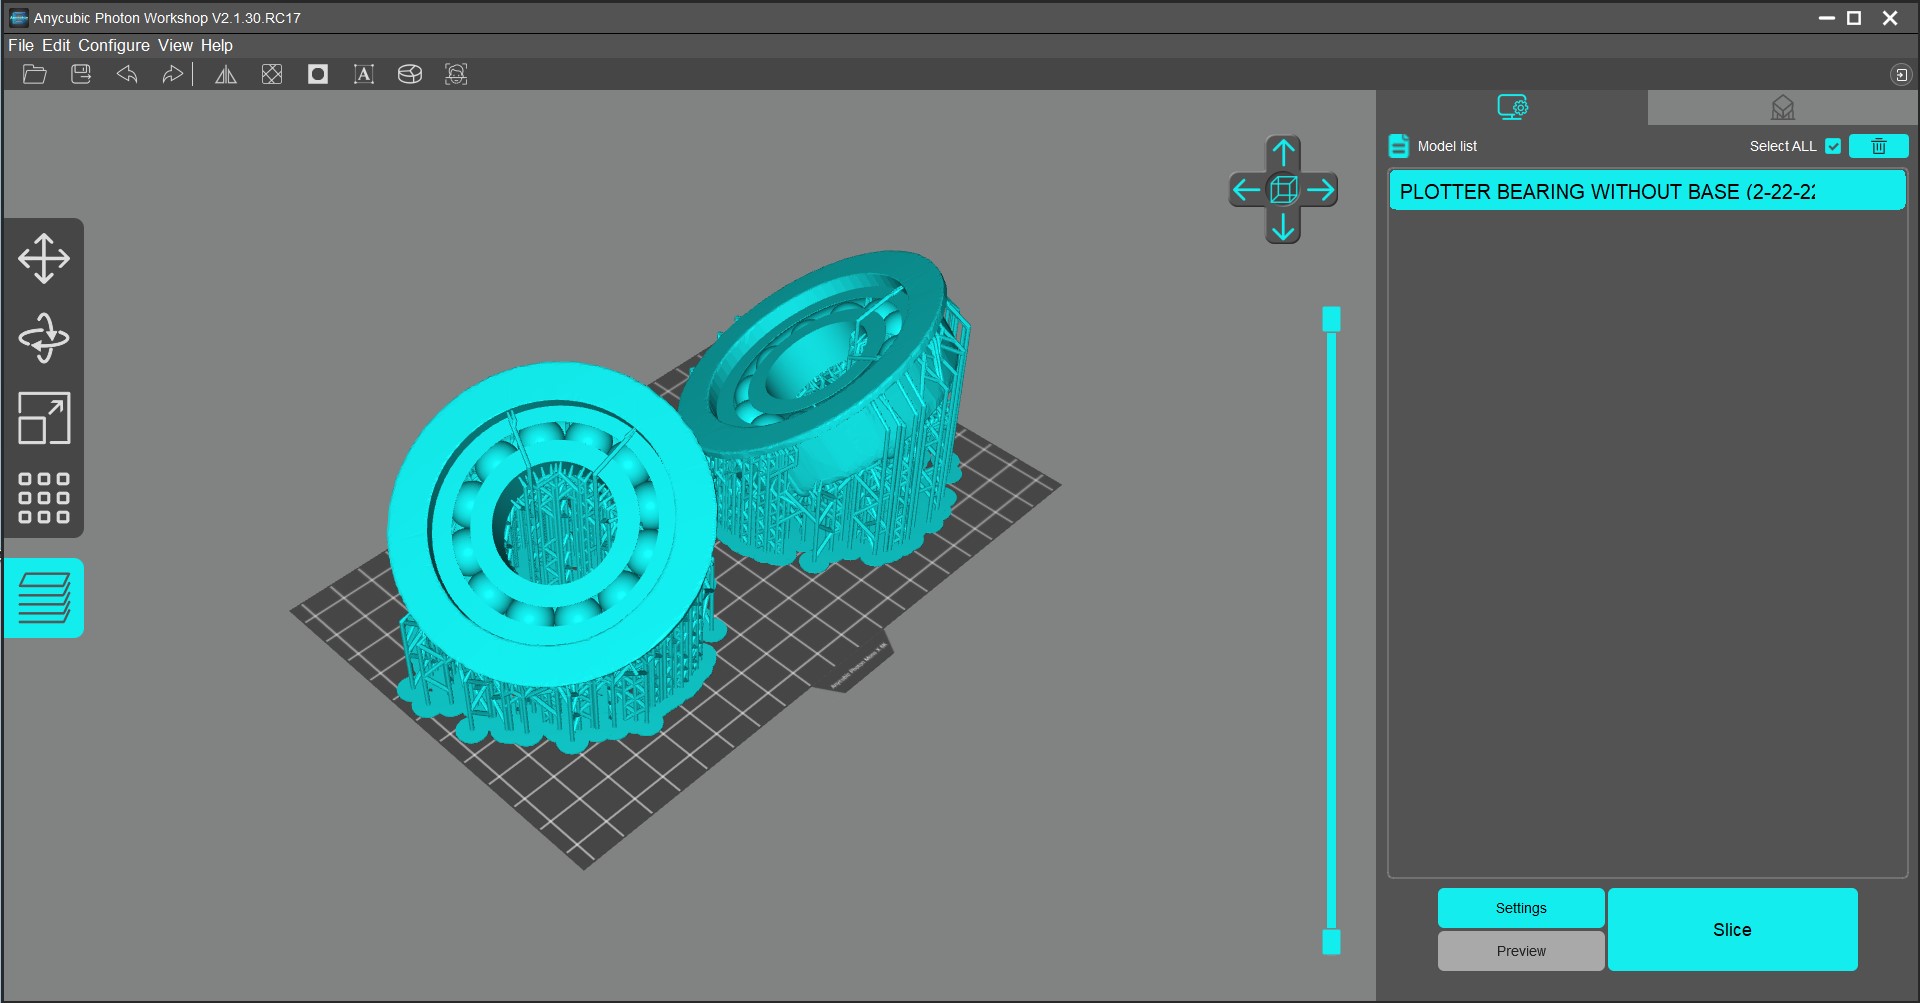Open the File menu
Viewport: 1920px width, 1003px height.
point(21,45)
